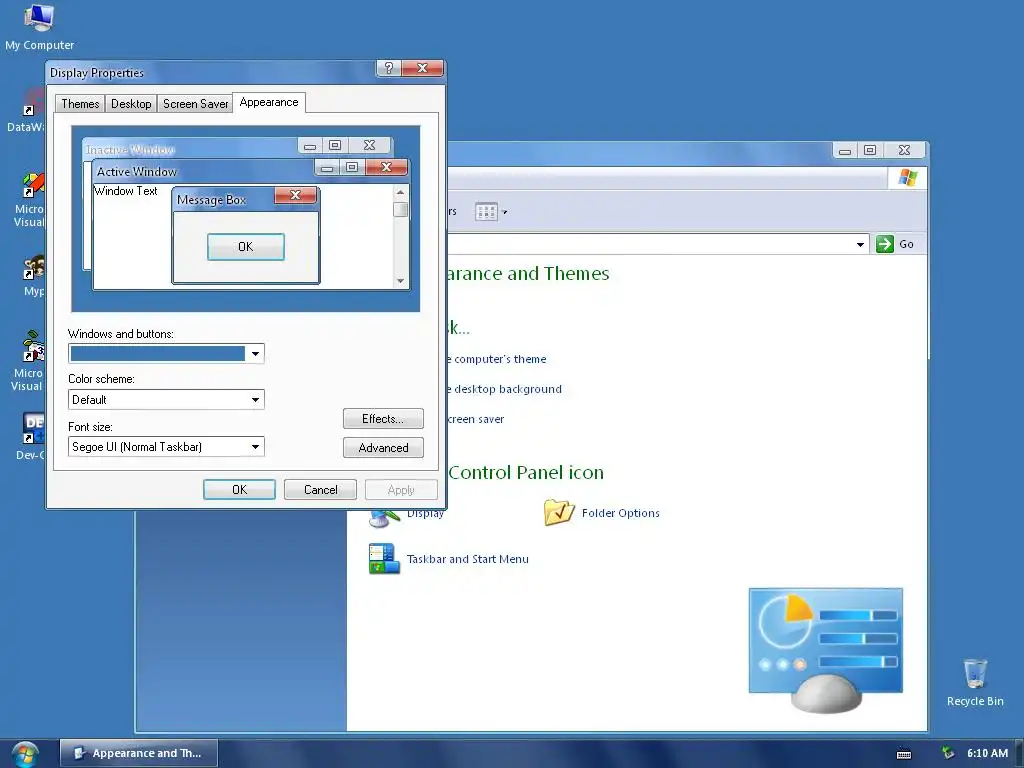Image resolution: width=1024 pixels, height=768 pixels.
Task: Expand the address bar dropdown arrow
Action: (x=860, y=245)
